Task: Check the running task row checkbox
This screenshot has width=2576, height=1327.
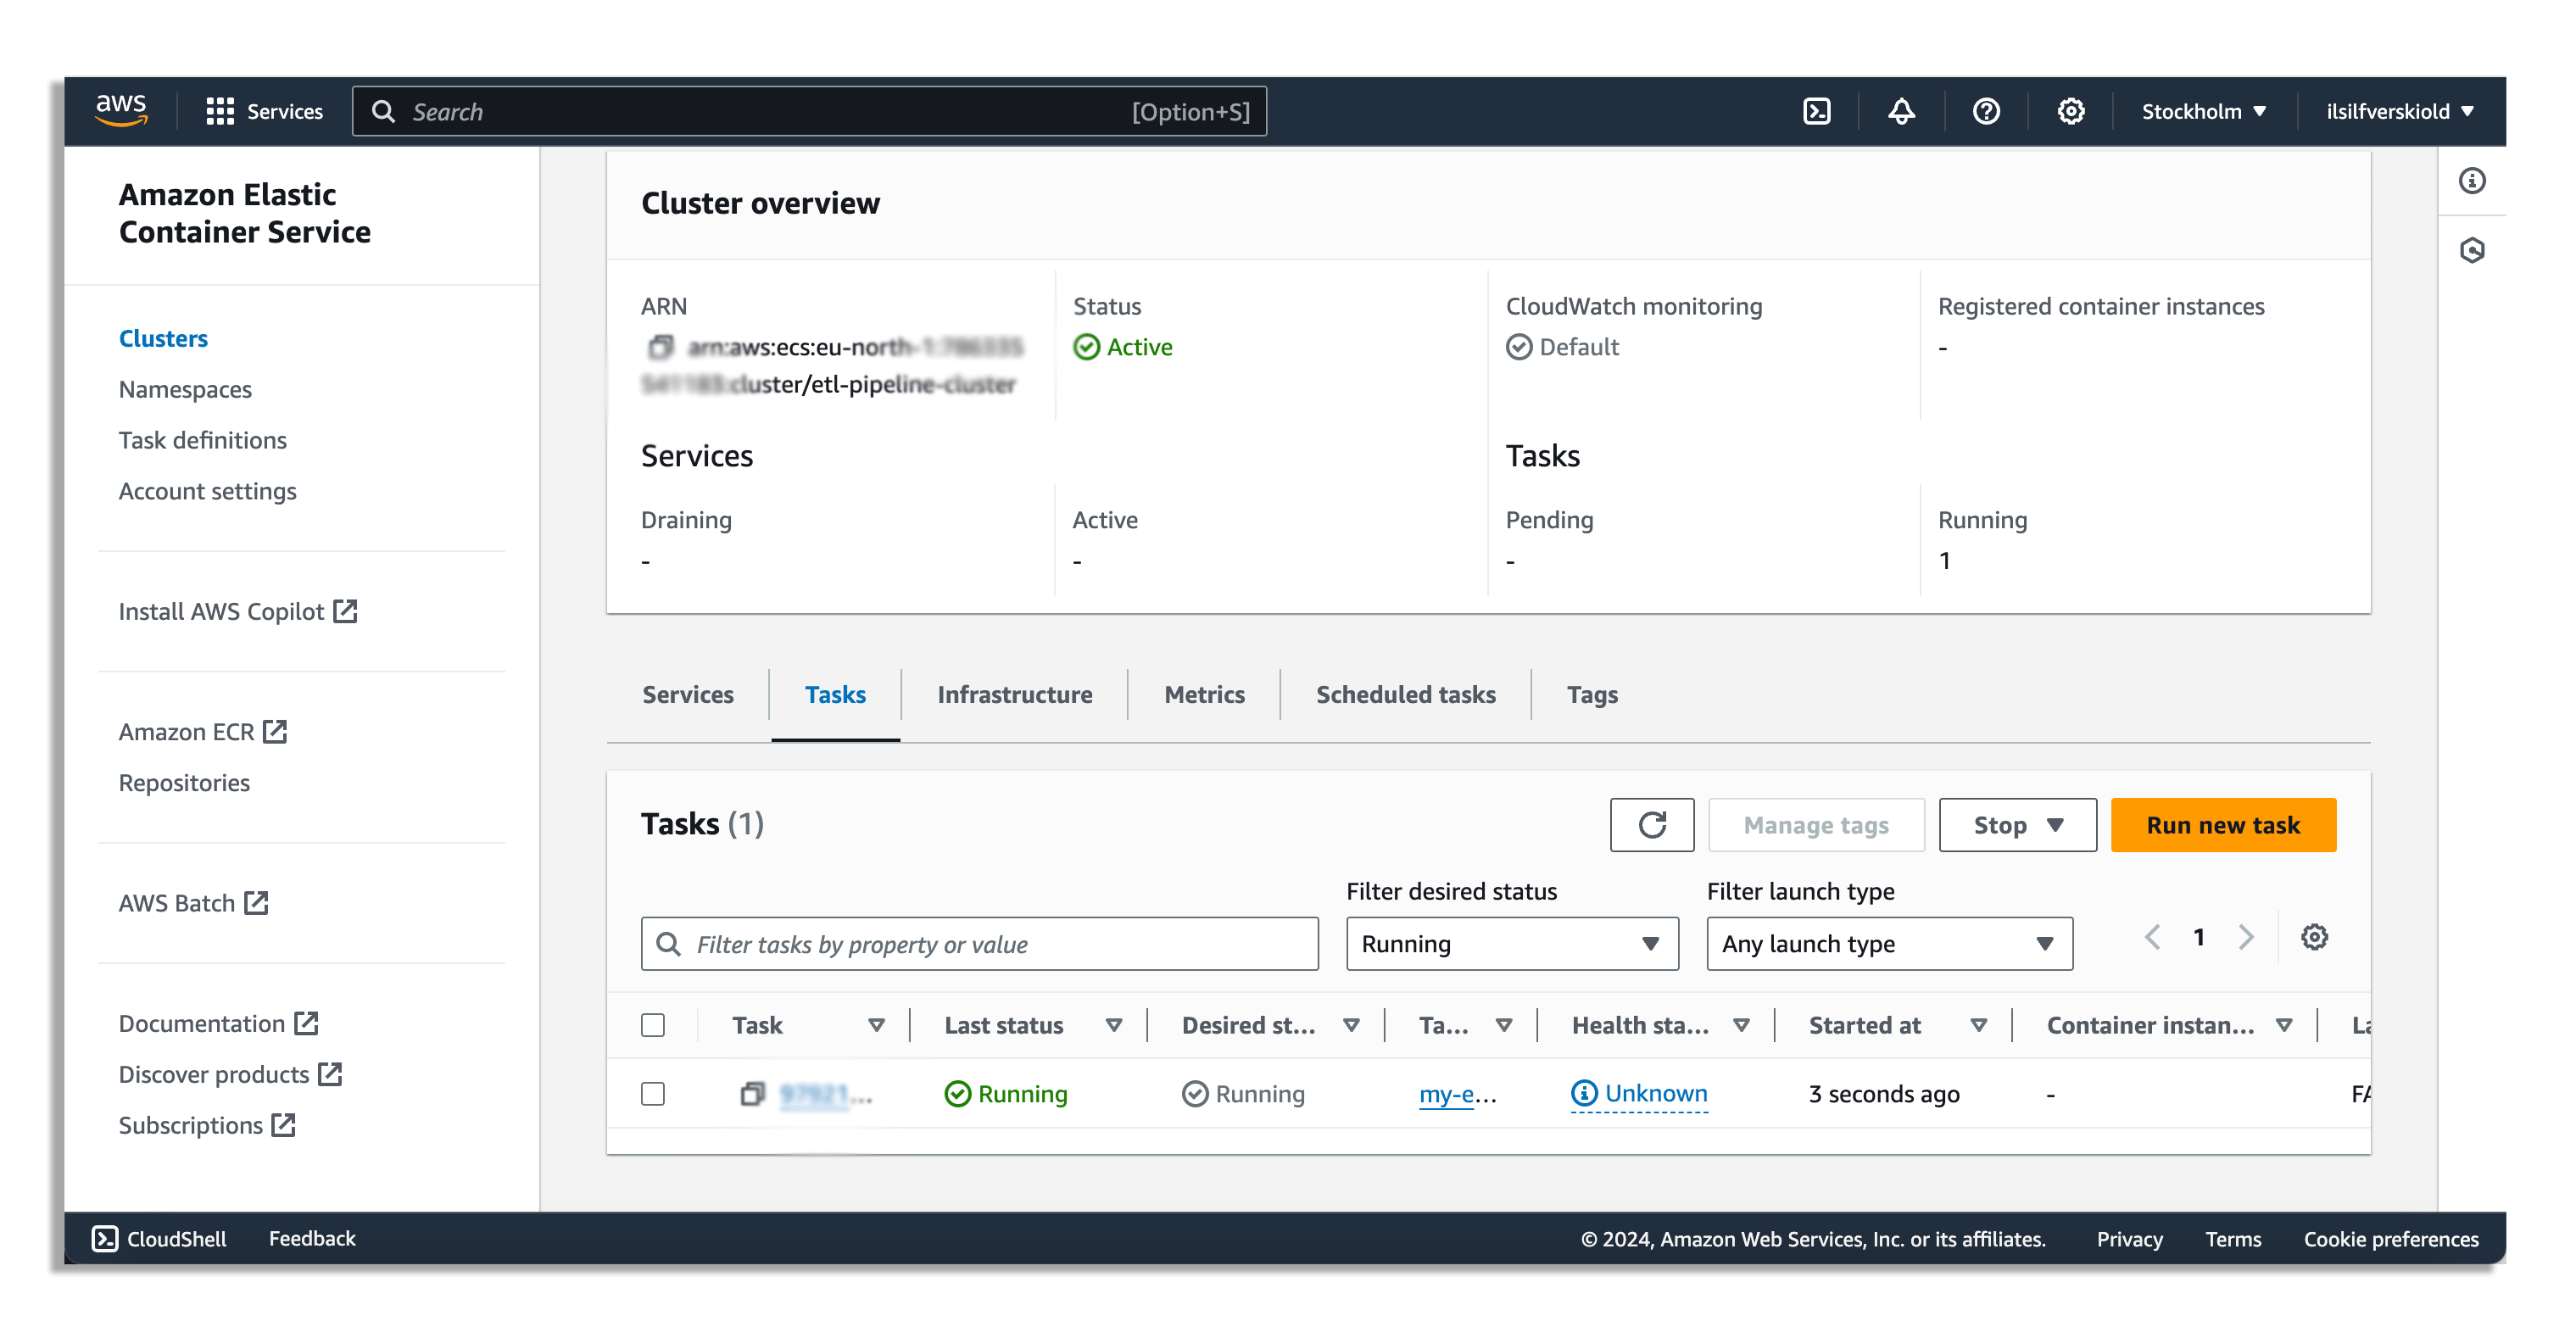Action: coord(653,1094)
